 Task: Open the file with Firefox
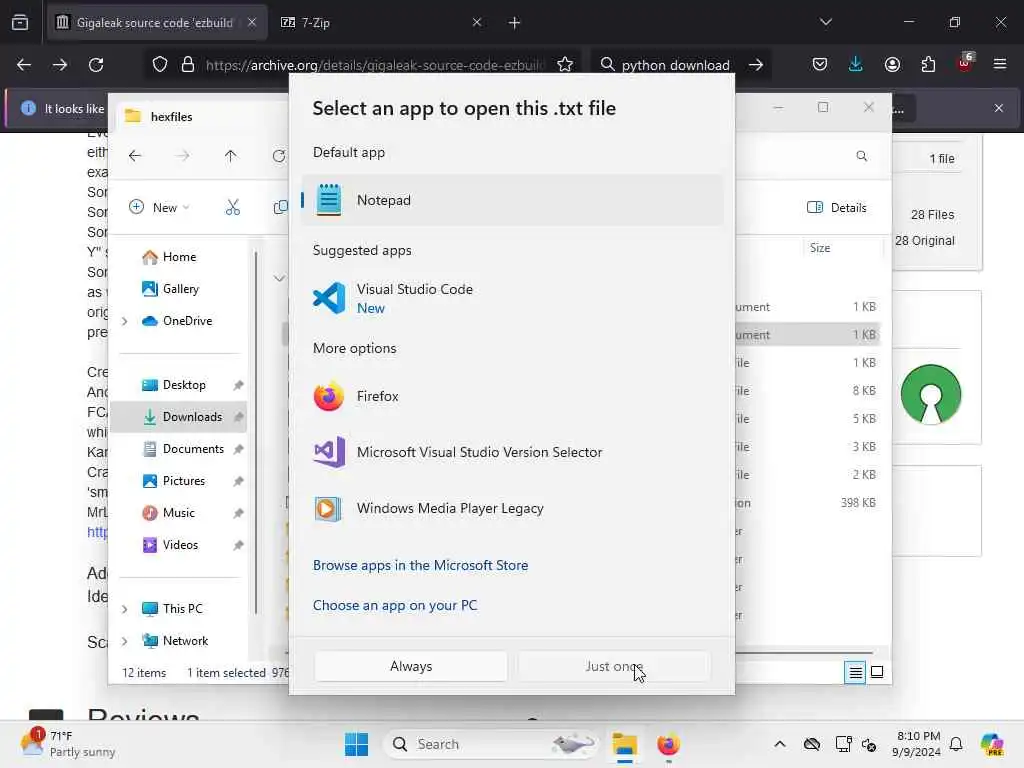[512, 396]
